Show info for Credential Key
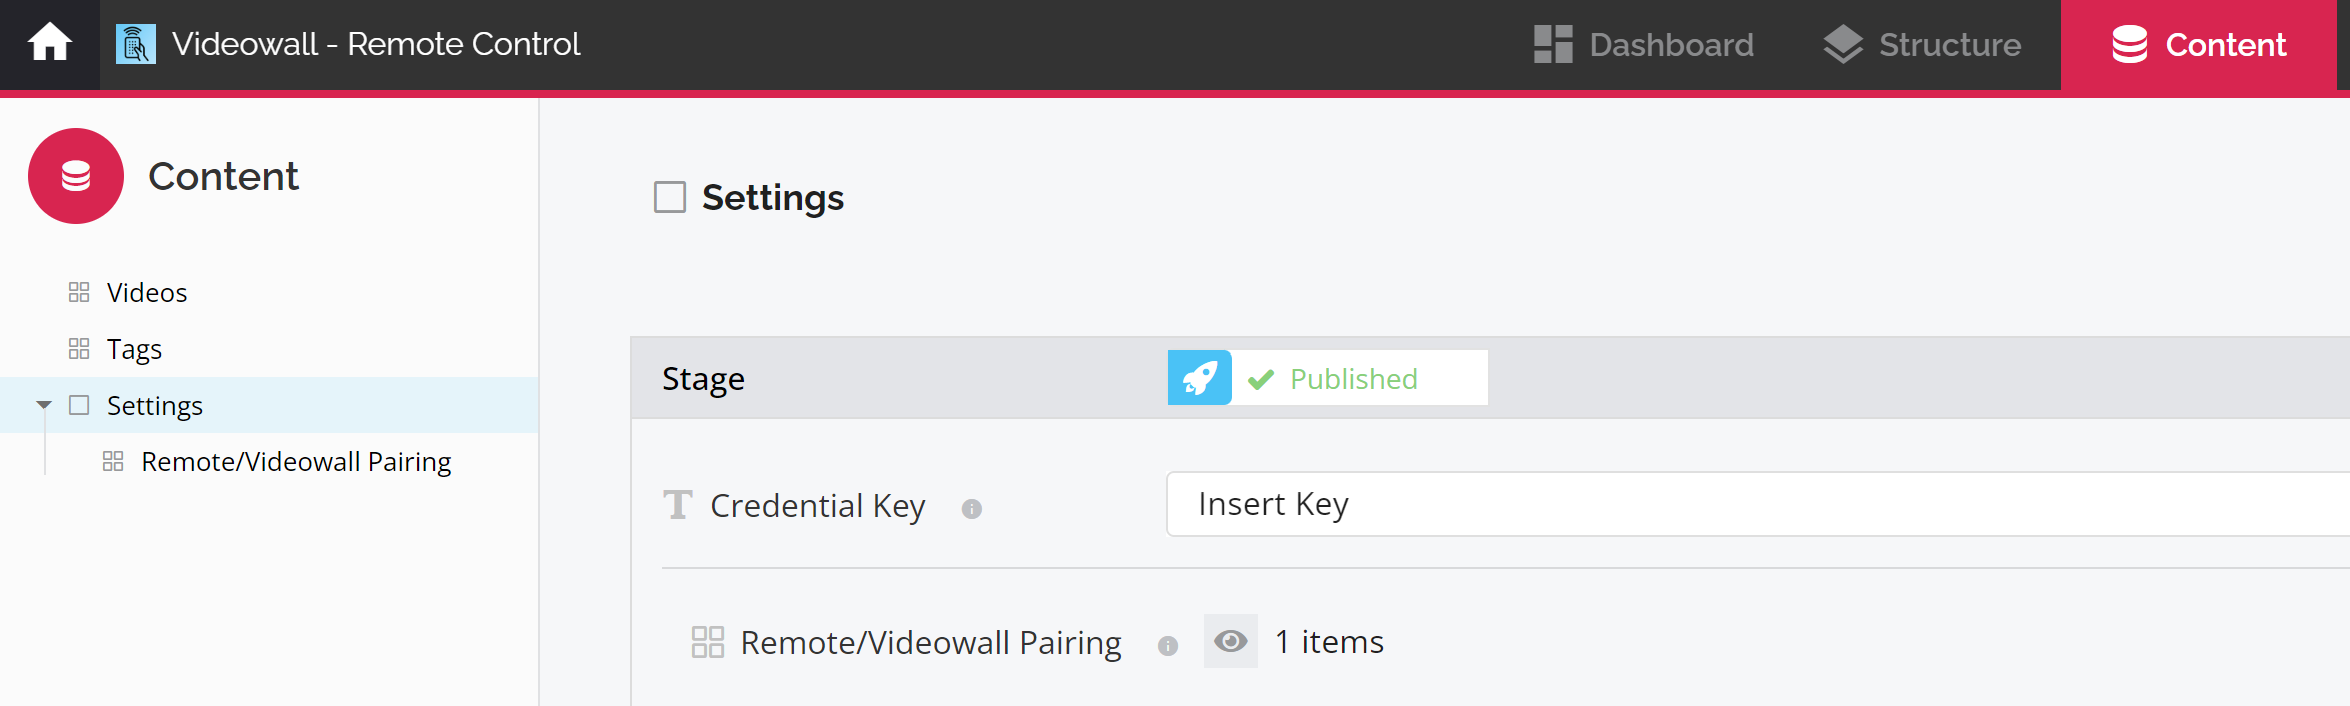The height and width of the screenshot is (706, 2350). 971,509
